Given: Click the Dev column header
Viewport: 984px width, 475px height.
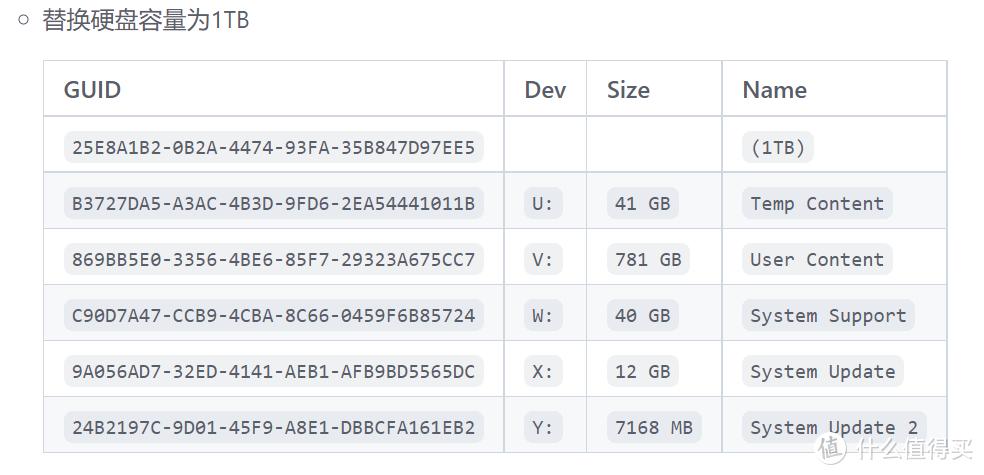Looking at the screenshot, I should [545, 90].
